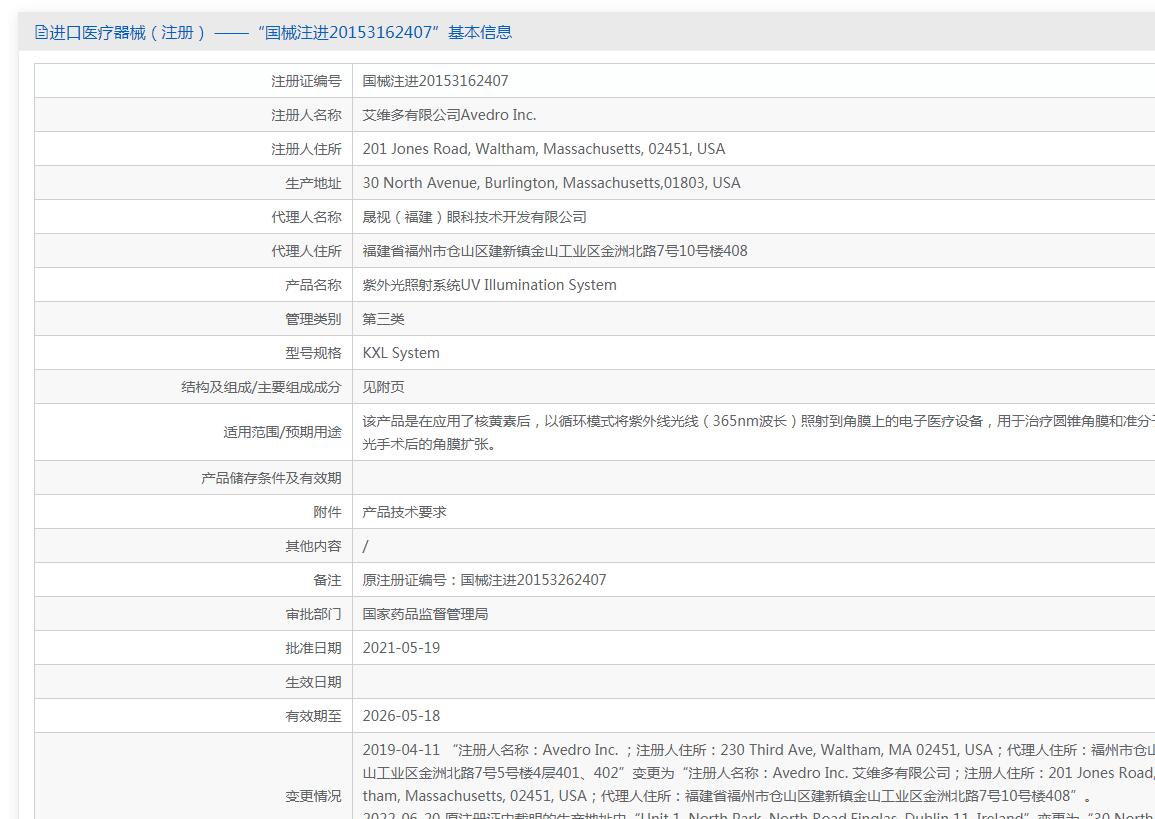Screen dimensions: 1155x819
Task: Click the 批准日期 label cell
Action: tap(194, 647)
